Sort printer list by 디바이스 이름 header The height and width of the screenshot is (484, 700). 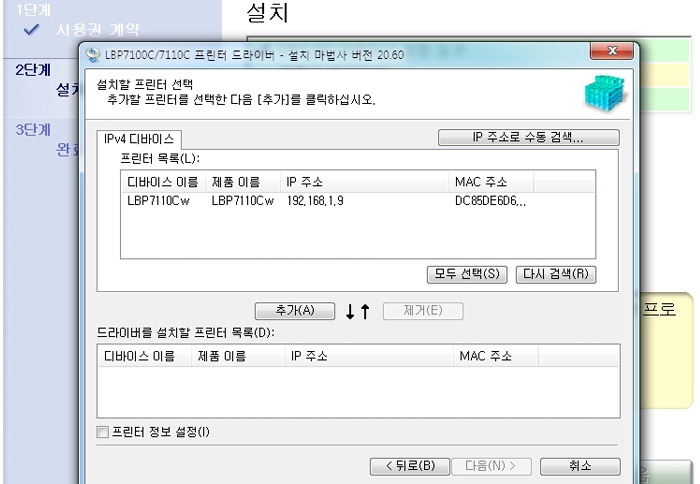[x=162, y=182]
